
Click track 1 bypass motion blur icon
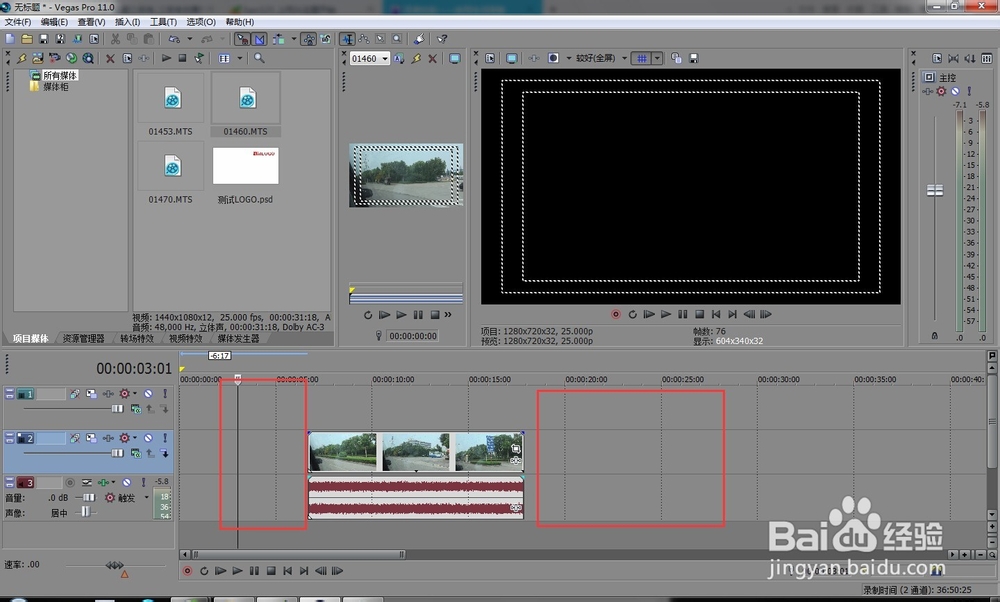click(x=75, y=394)
